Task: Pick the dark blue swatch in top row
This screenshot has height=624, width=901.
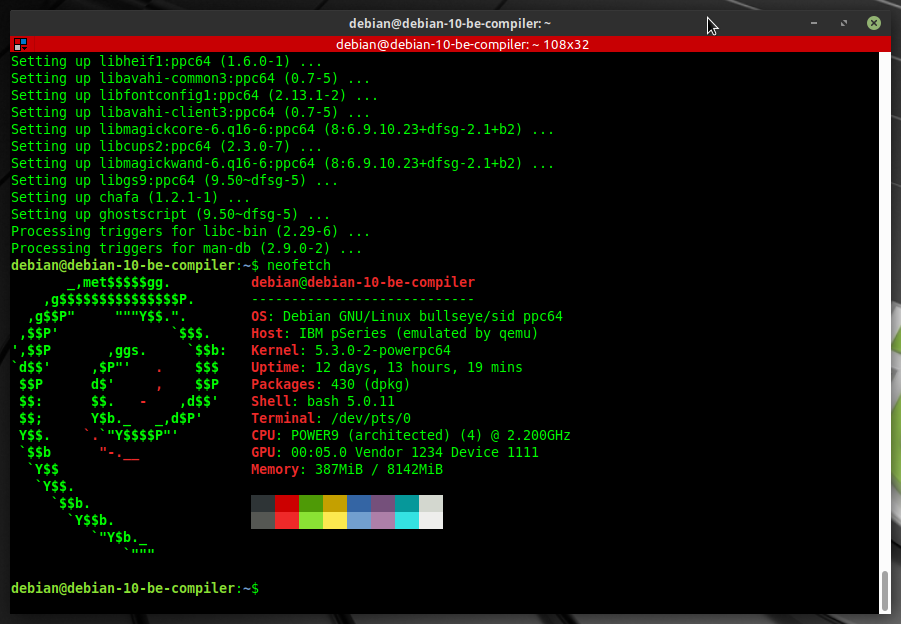Action: 359,503
